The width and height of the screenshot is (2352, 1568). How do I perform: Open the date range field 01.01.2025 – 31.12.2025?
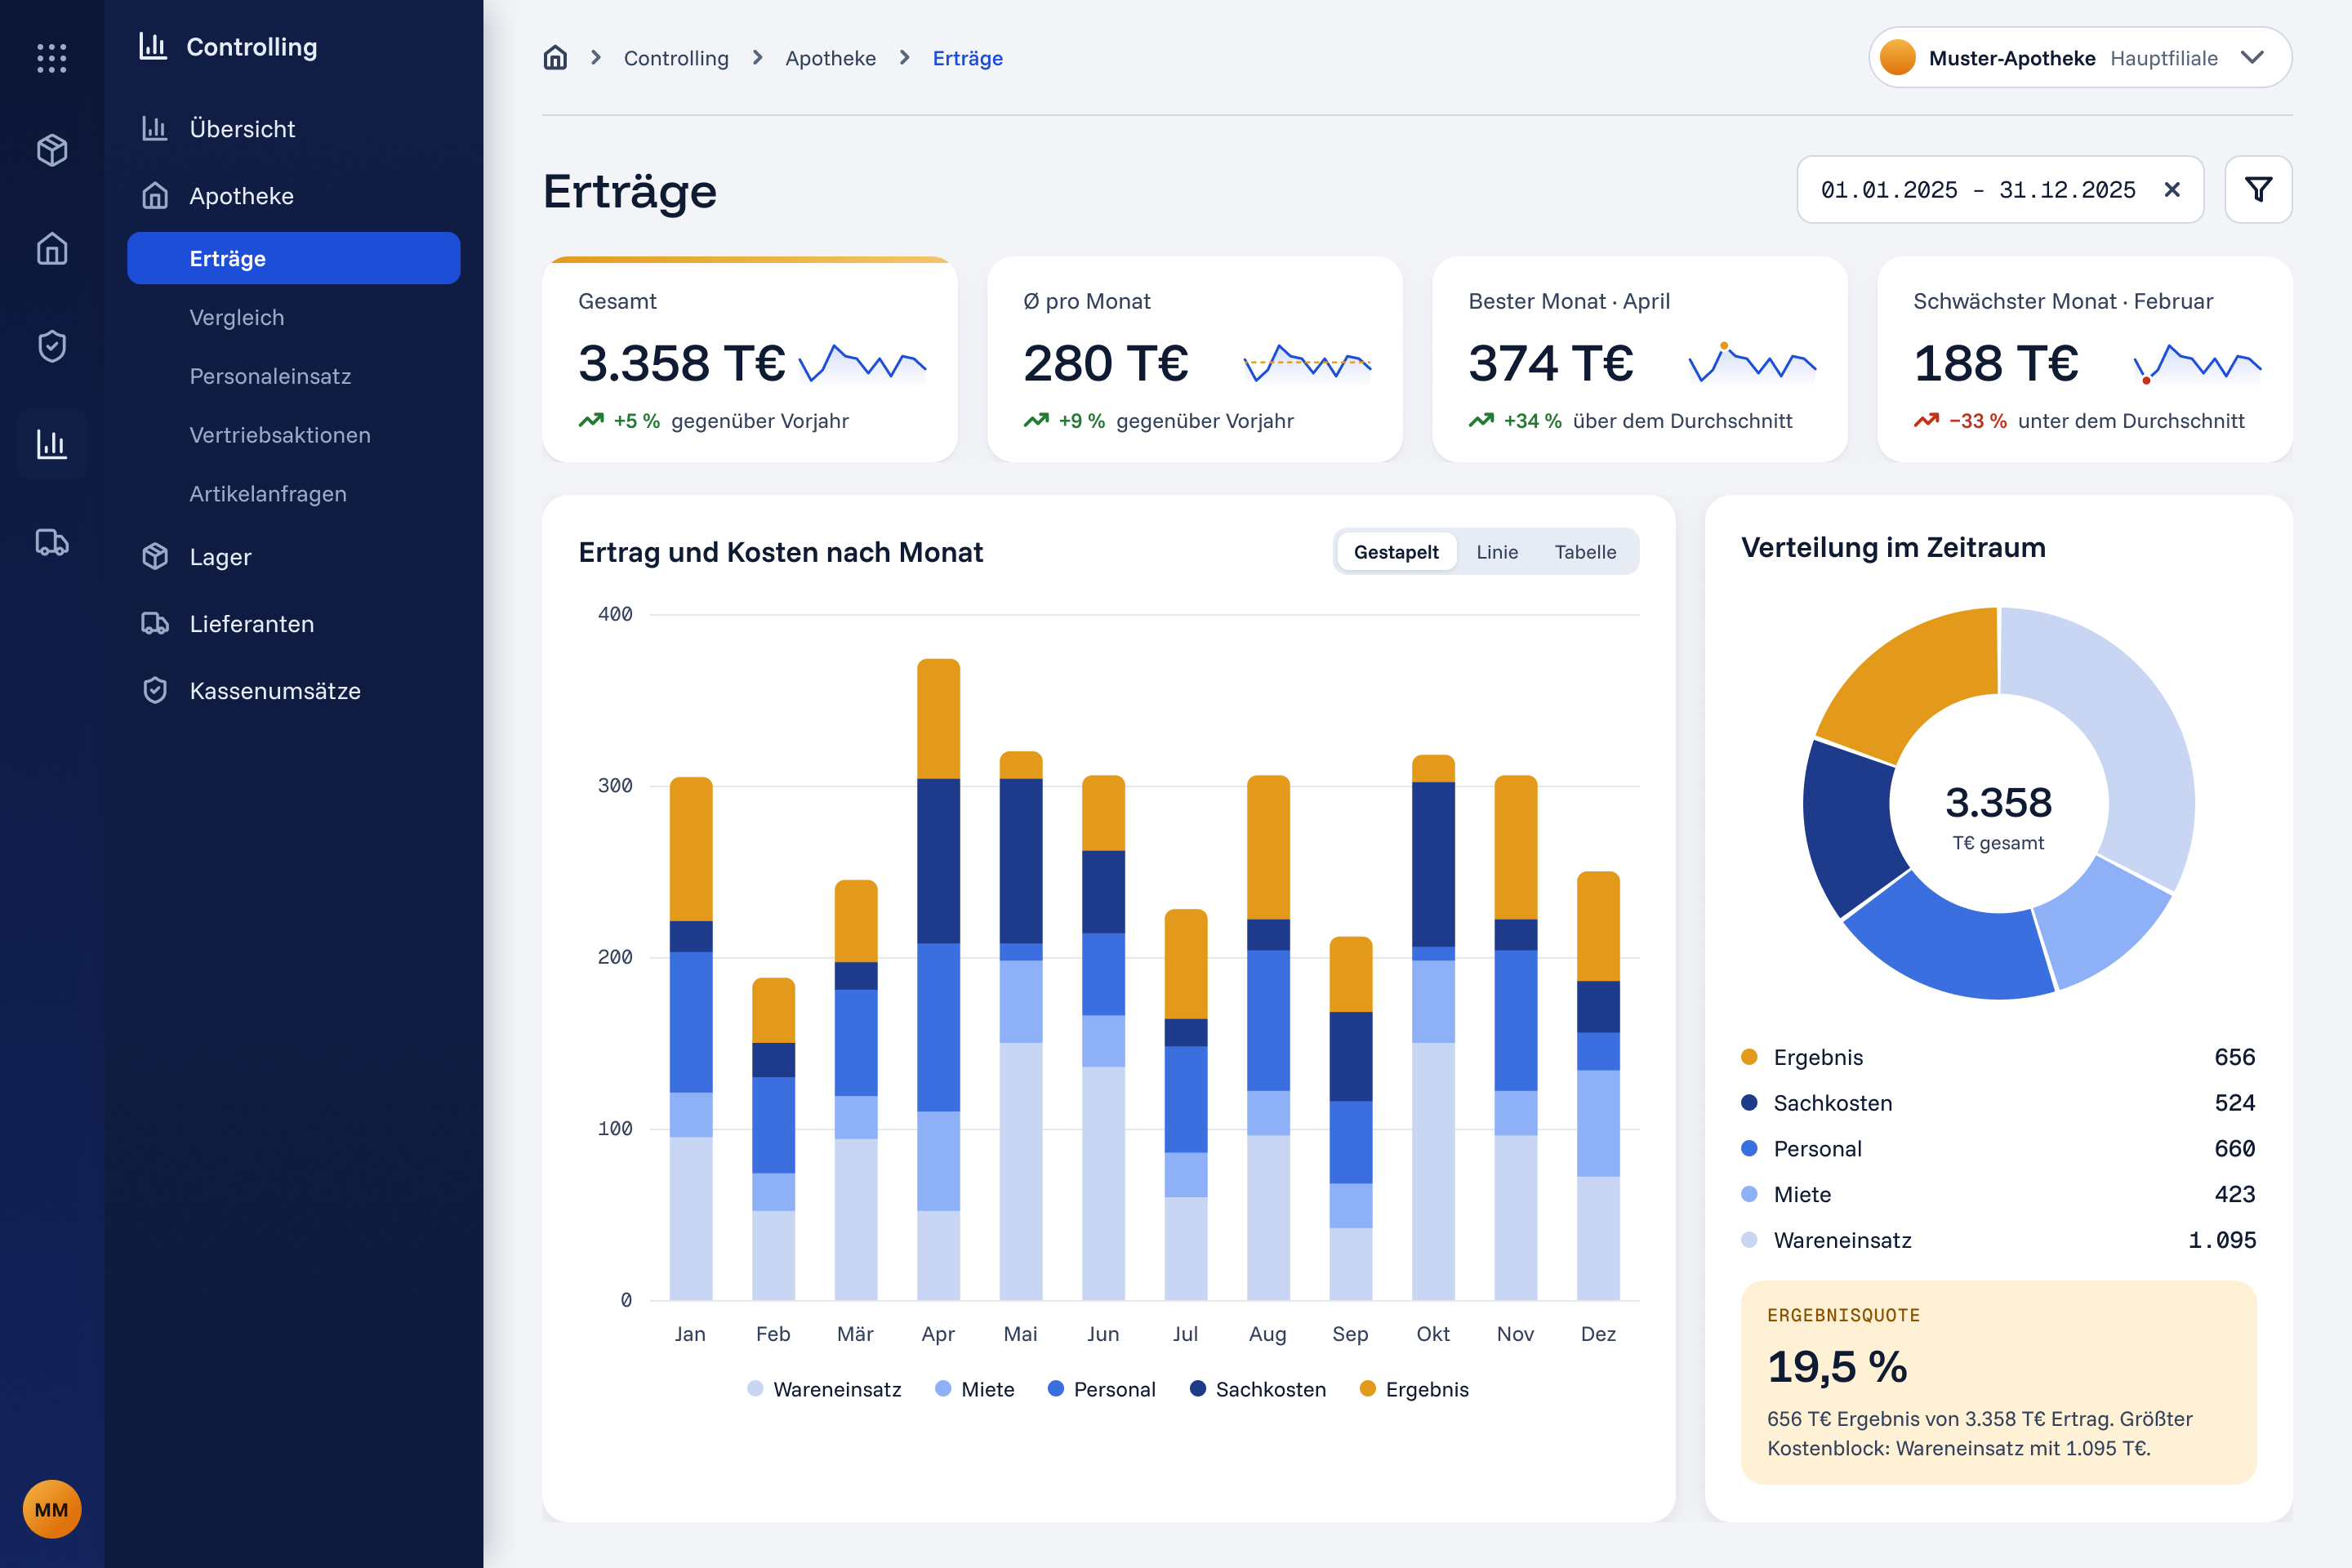[x=2000, y=189]
